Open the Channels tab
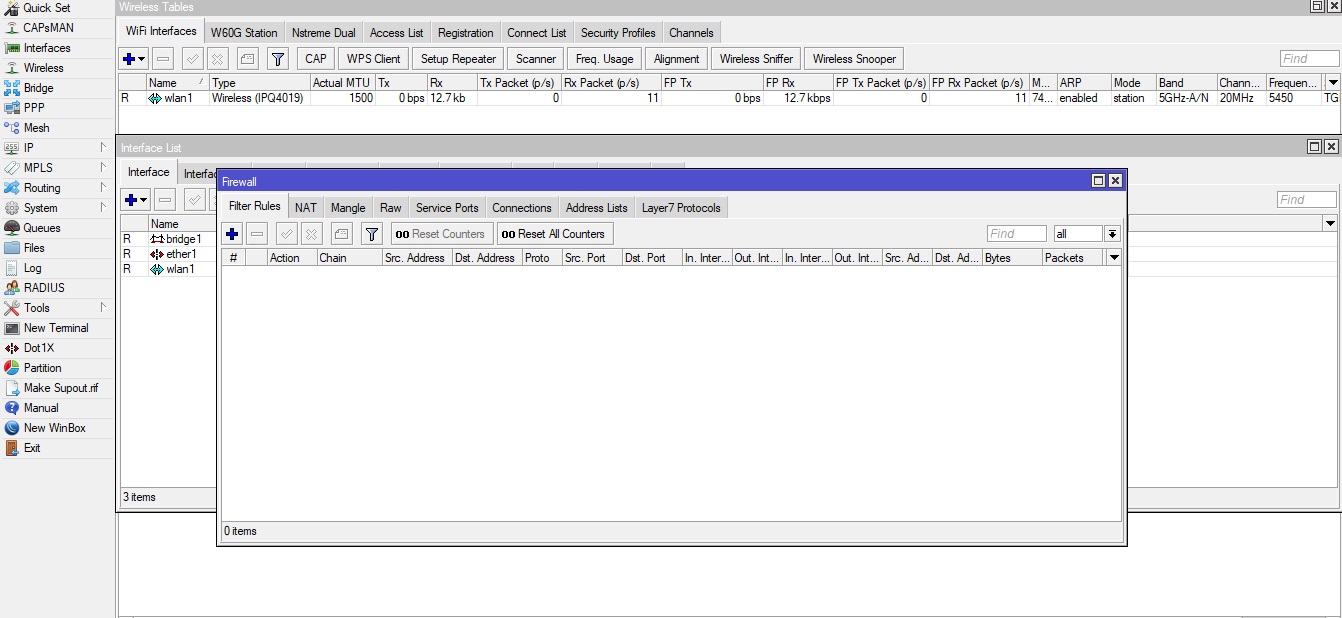The height and width of the screenshot is (618, 1342). click(691, 33)
